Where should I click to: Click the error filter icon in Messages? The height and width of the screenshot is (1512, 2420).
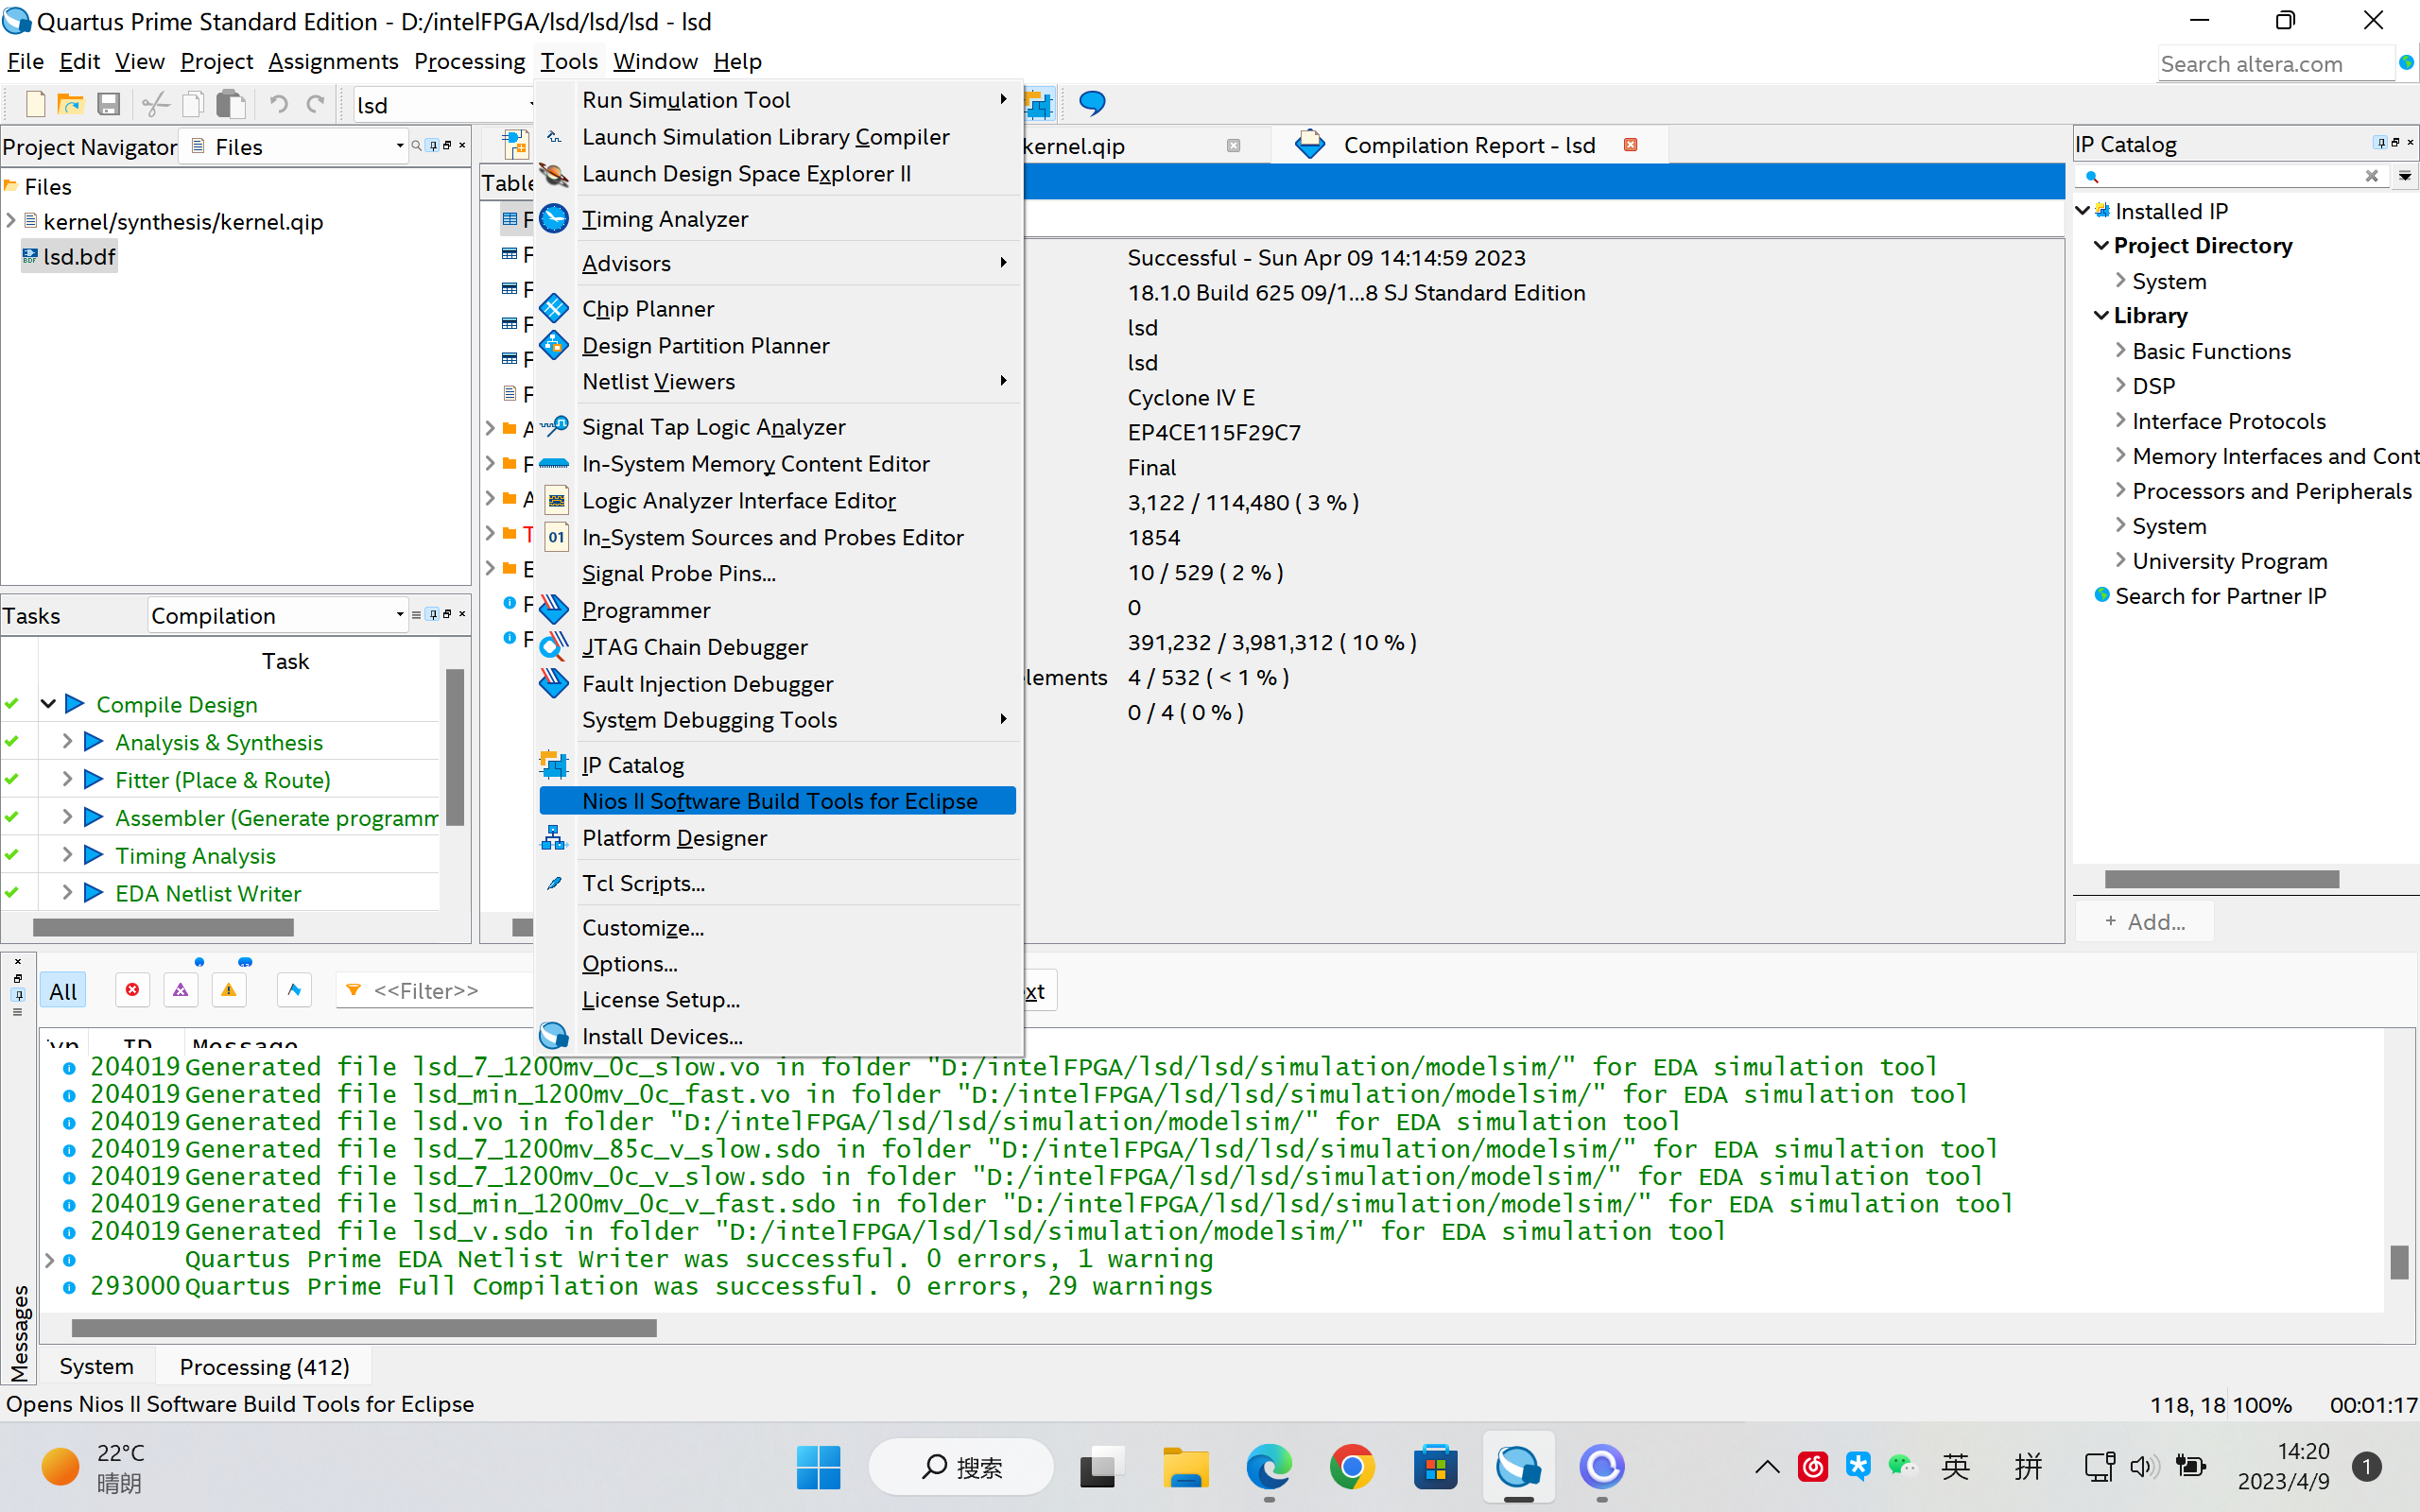click(x=132, y=990)
